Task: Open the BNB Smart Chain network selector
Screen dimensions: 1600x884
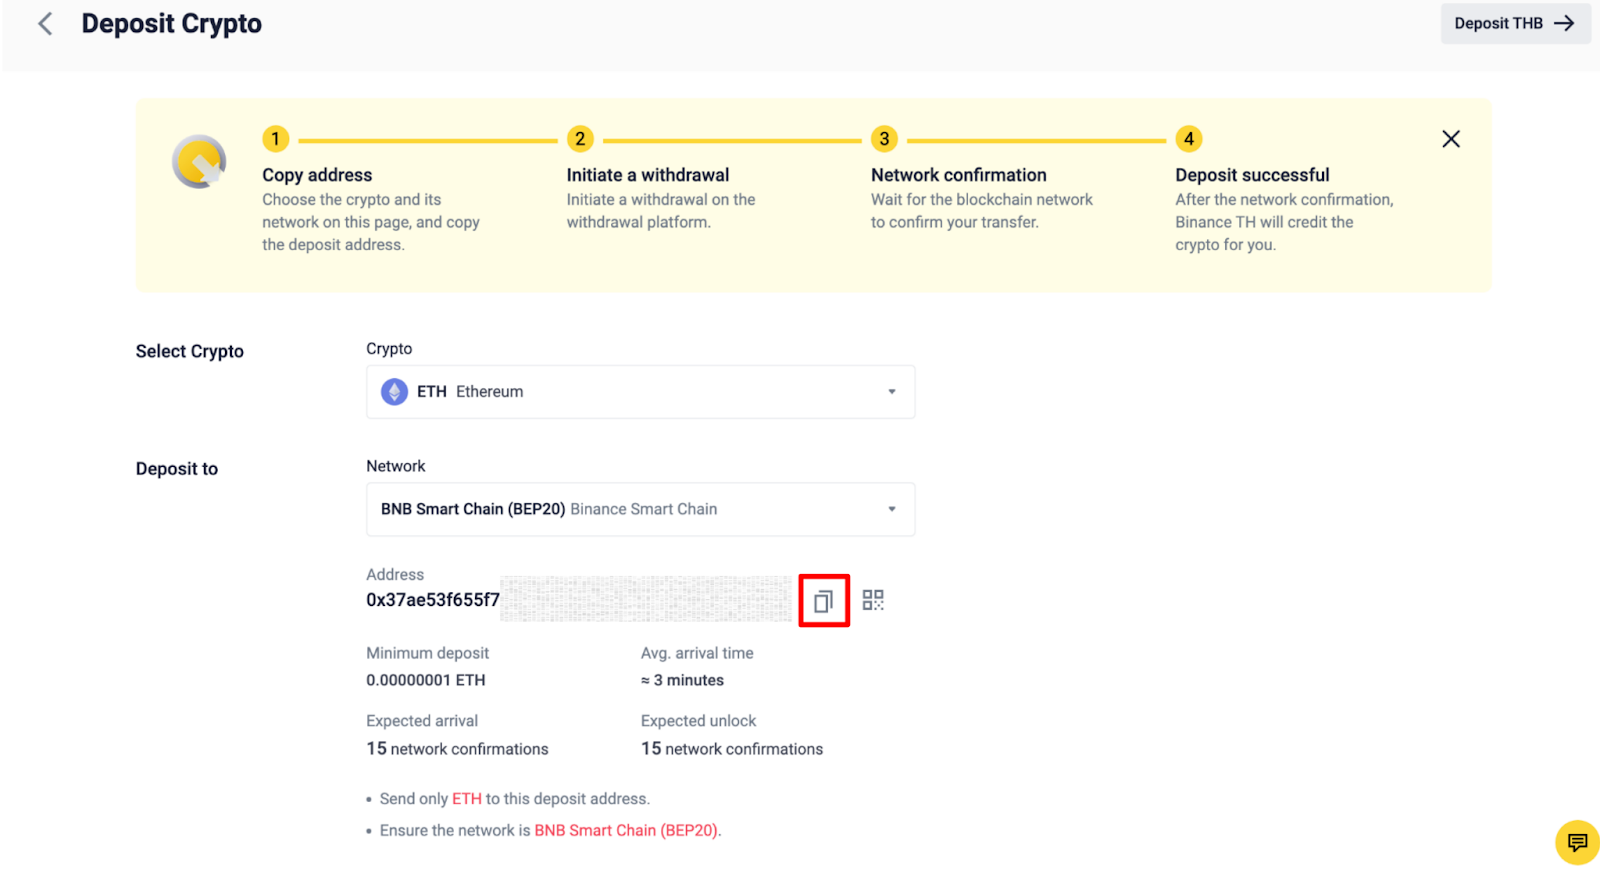Action: [620, 509]
